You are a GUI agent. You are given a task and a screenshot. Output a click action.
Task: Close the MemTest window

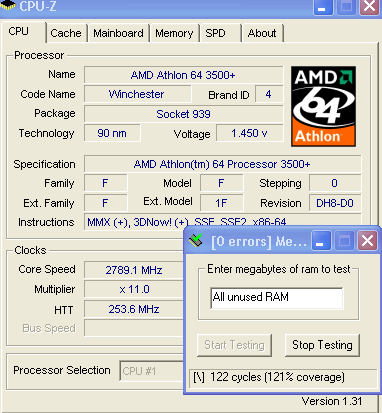tap(367, 240)
